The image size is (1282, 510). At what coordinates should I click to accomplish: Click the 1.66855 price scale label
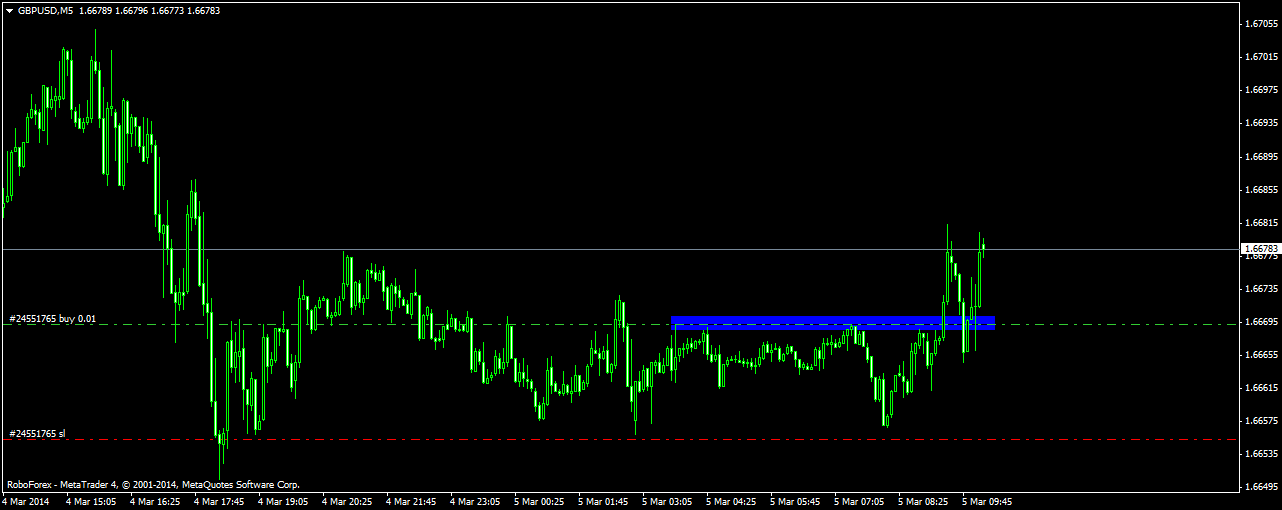1261,190
